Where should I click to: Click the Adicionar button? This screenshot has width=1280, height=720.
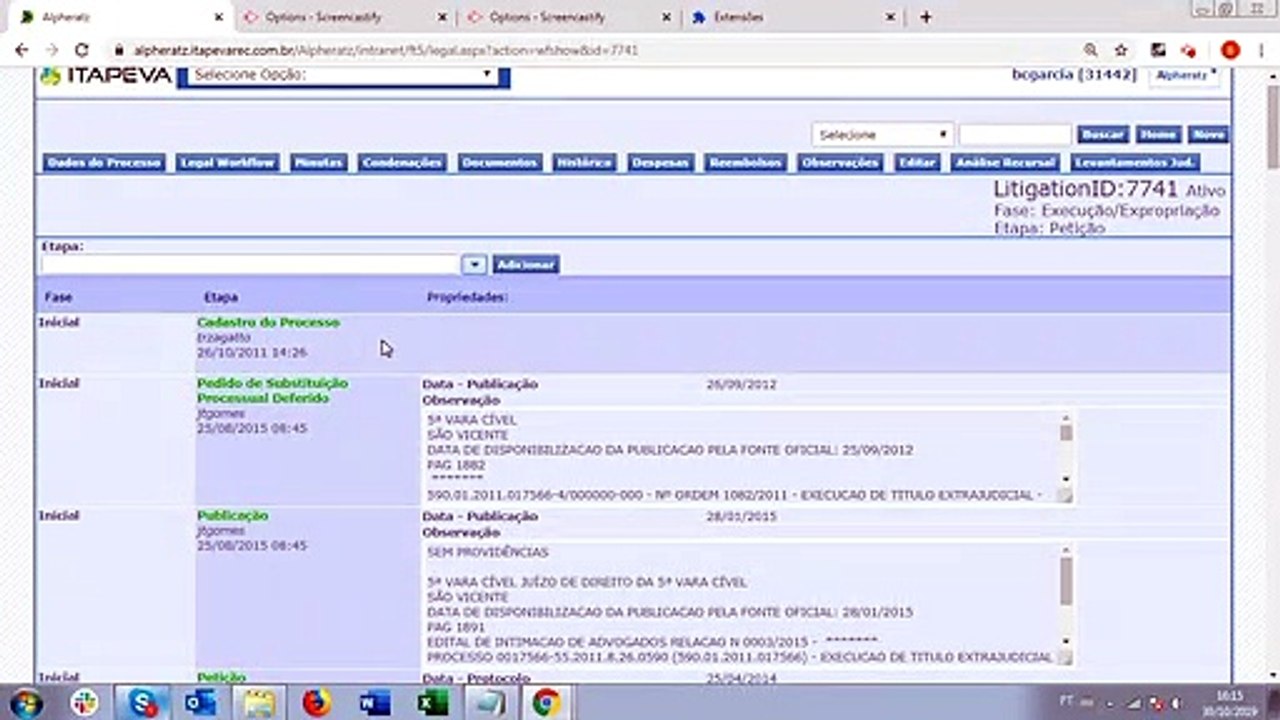click(x=526, y=264)
